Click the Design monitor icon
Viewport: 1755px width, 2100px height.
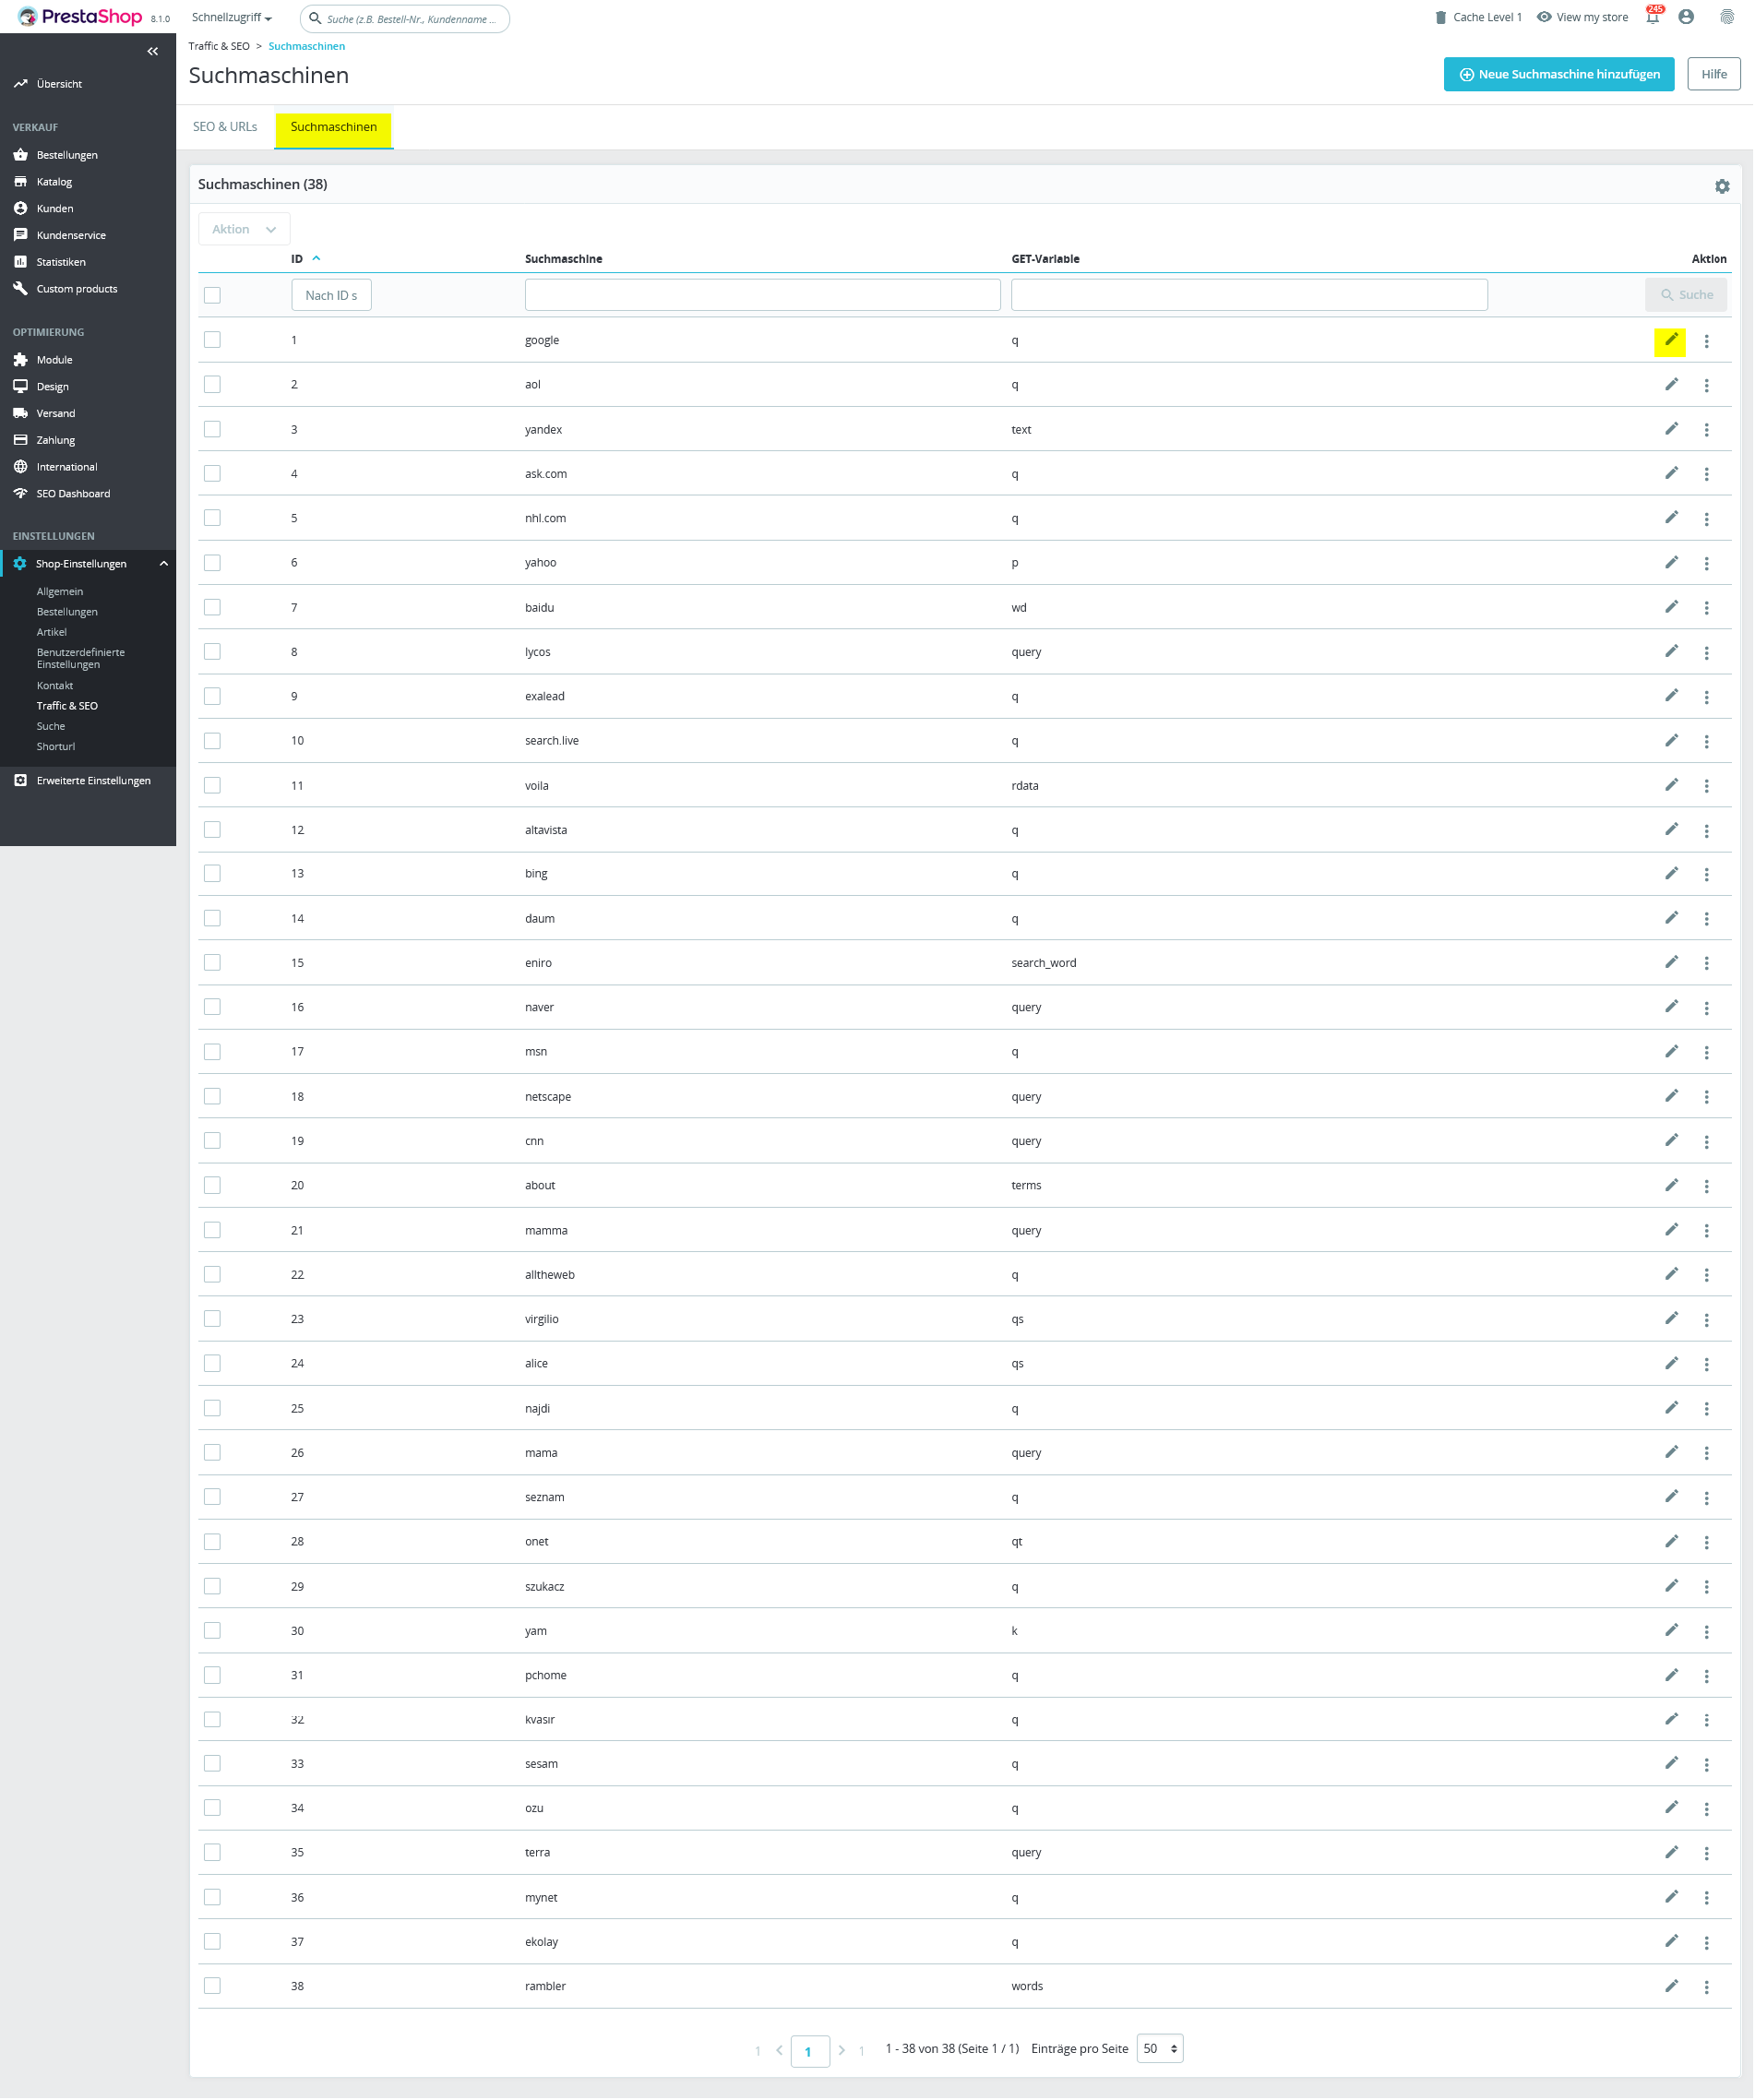coord(20,386)
